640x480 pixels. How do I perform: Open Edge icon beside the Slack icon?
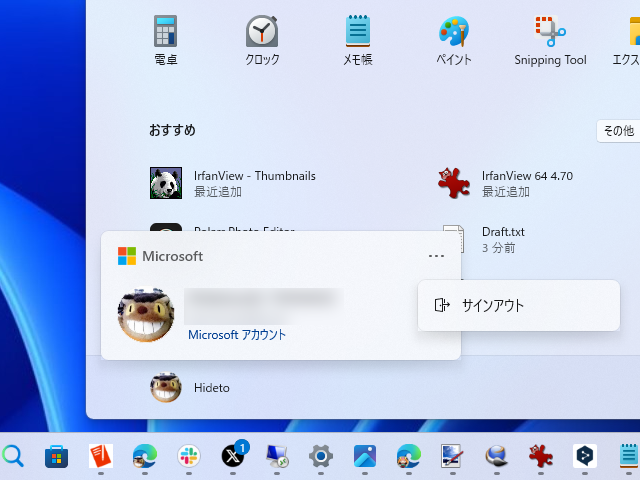coord(144,456)
